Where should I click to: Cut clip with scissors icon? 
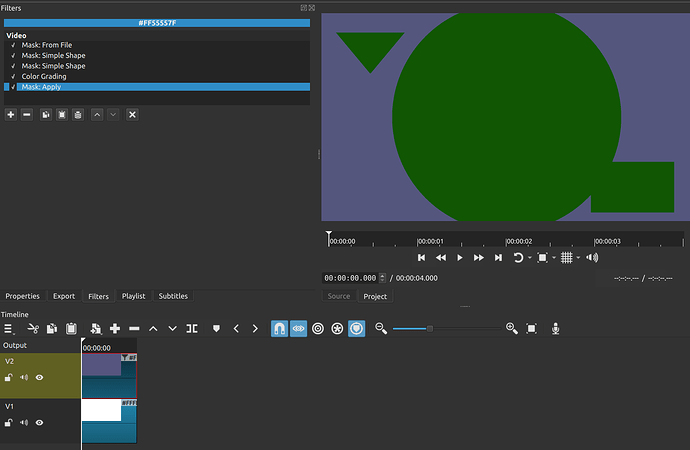(x=33, y=329)
